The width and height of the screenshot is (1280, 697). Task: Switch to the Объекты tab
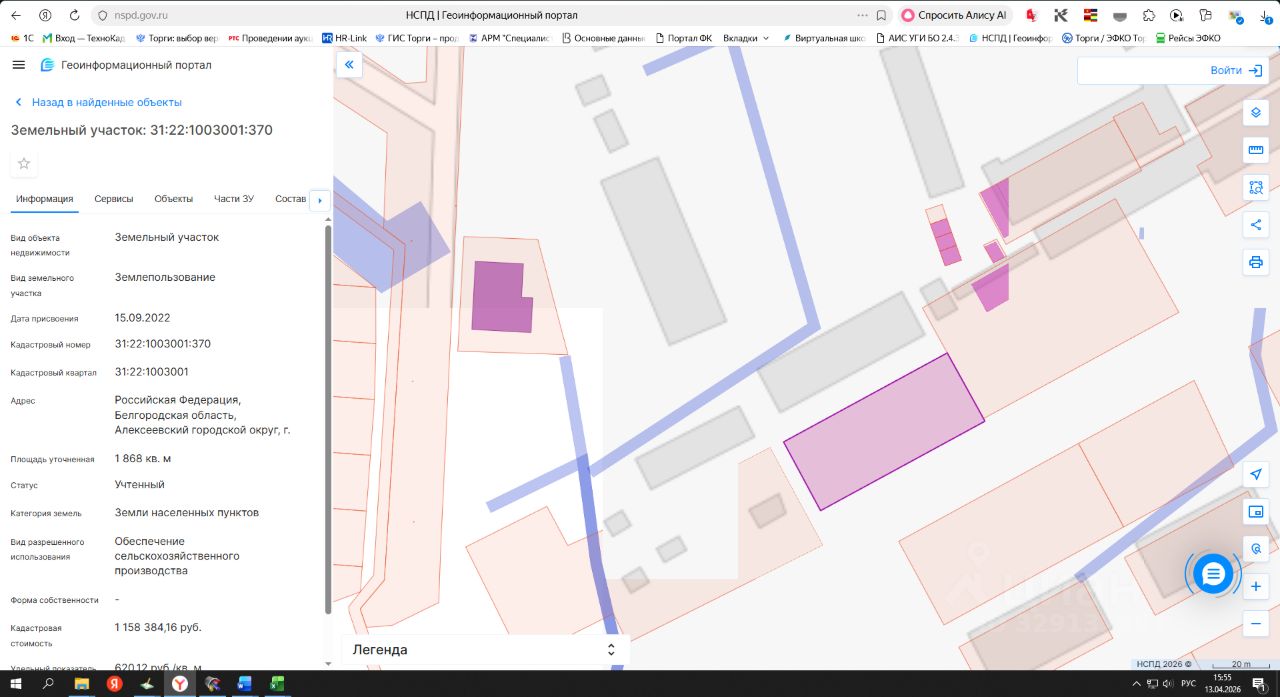point(174,199)
